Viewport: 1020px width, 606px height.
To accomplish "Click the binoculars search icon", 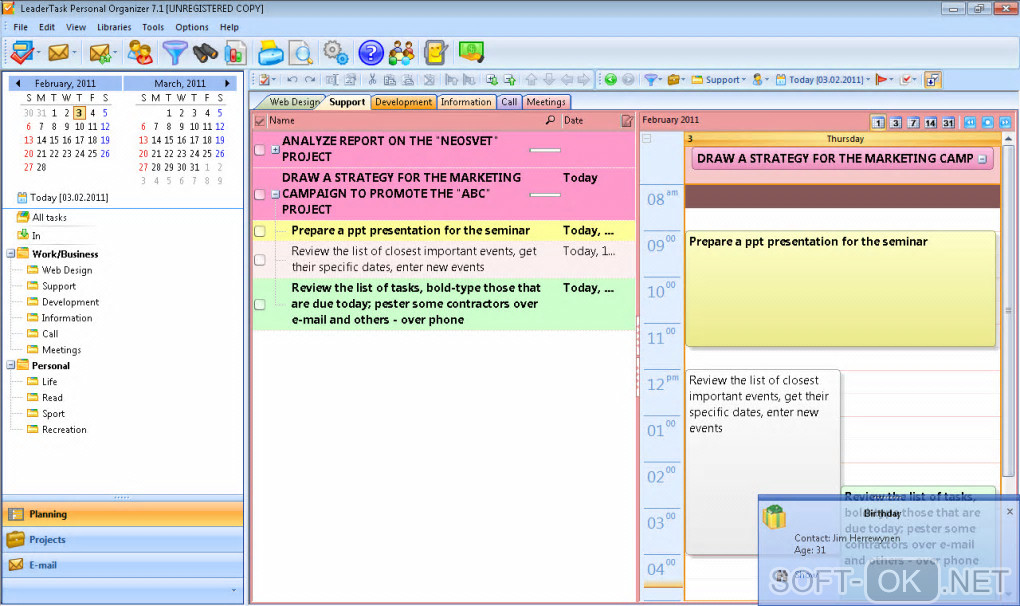I will (x=205, y=53).
